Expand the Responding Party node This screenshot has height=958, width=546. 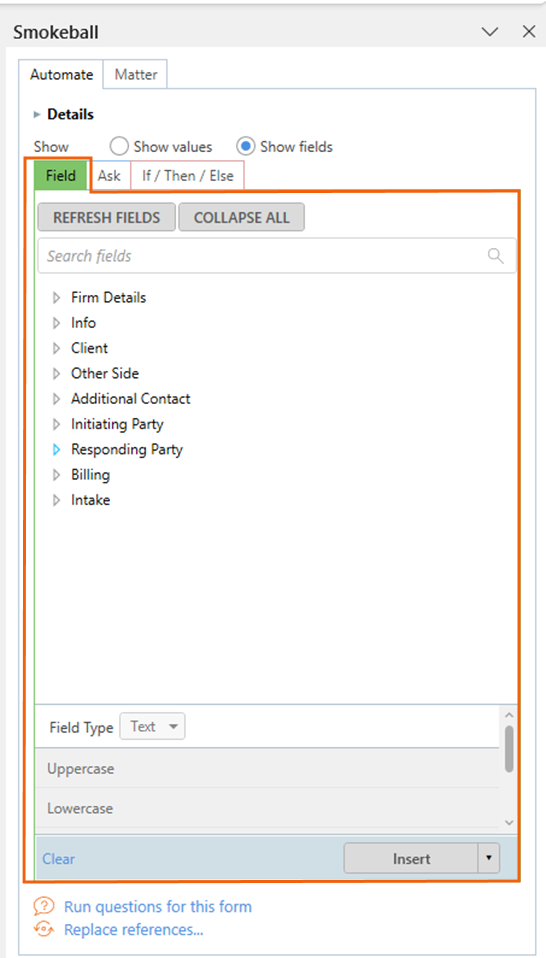(x=57, y=450)
